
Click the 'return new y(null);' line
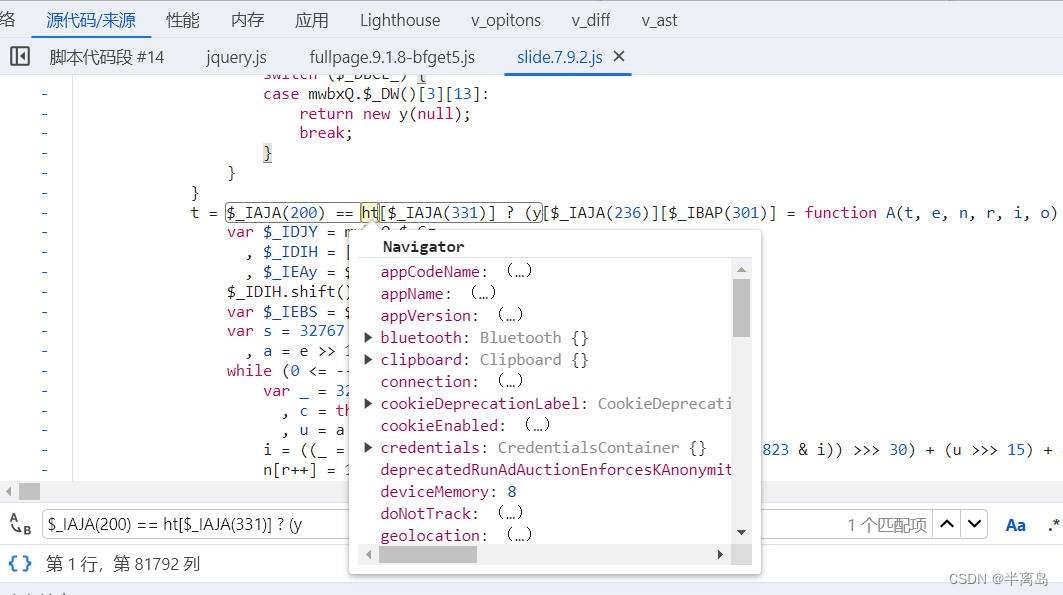click(384, 114)
